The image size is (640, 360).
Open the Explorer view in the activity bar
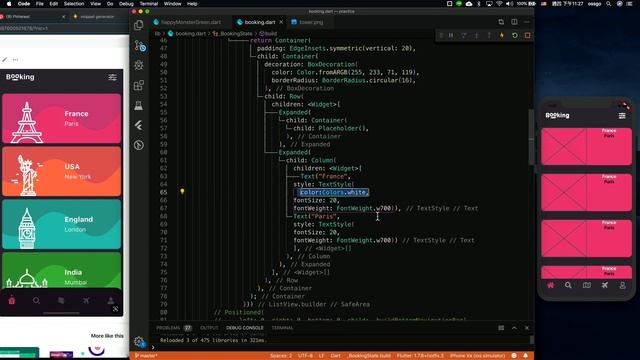pyautogui.click(x=139, y=25)
